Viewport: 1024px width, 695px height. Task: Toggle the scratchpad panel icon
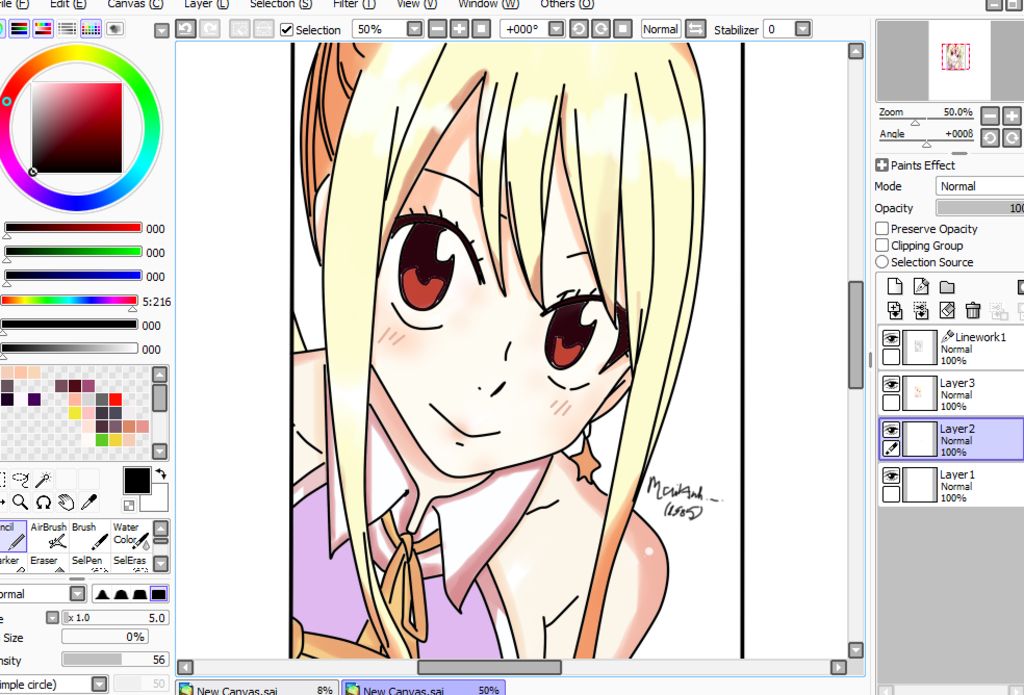point(115,29)
